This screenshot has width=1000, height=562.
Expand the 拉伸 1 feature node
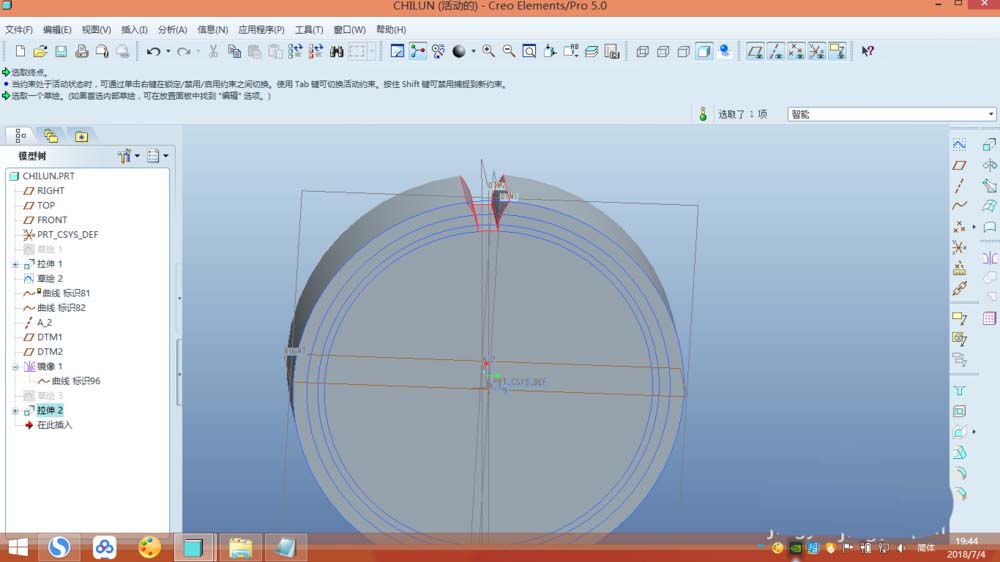point(15,264)
